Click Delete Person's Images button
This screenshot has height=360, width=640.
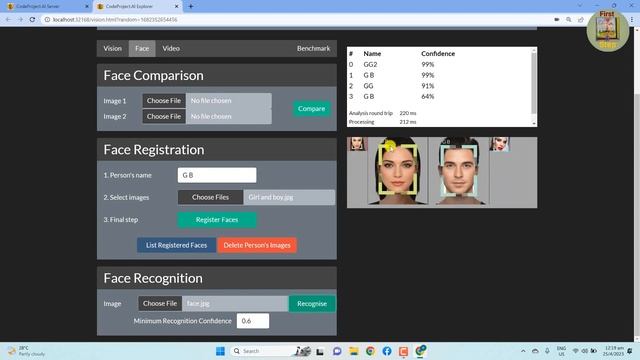(x=257, y=245)
